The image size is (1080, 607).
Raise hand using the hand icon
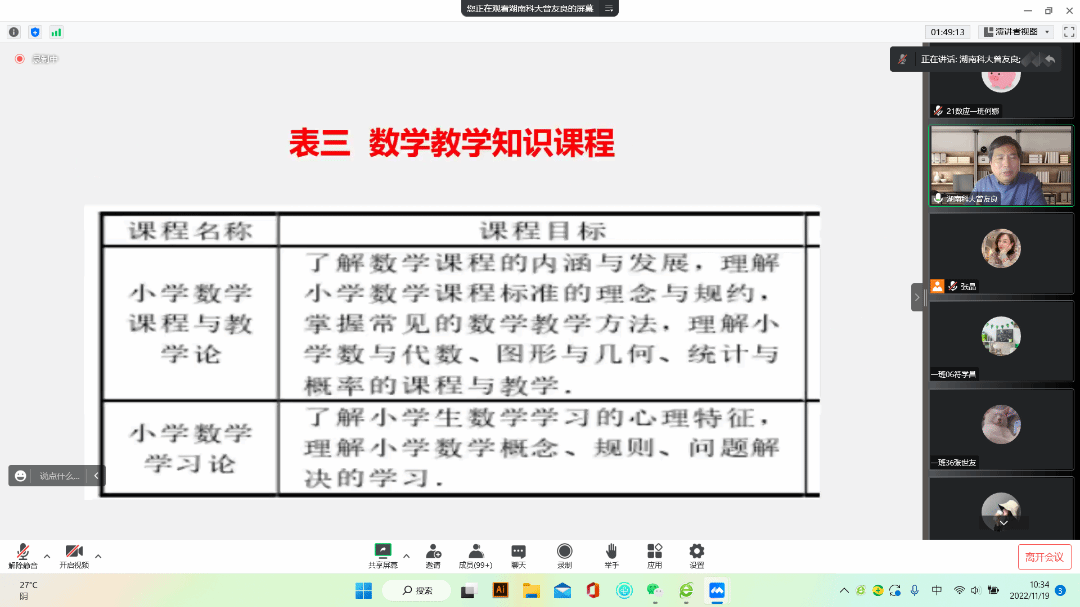coord(611,553)
